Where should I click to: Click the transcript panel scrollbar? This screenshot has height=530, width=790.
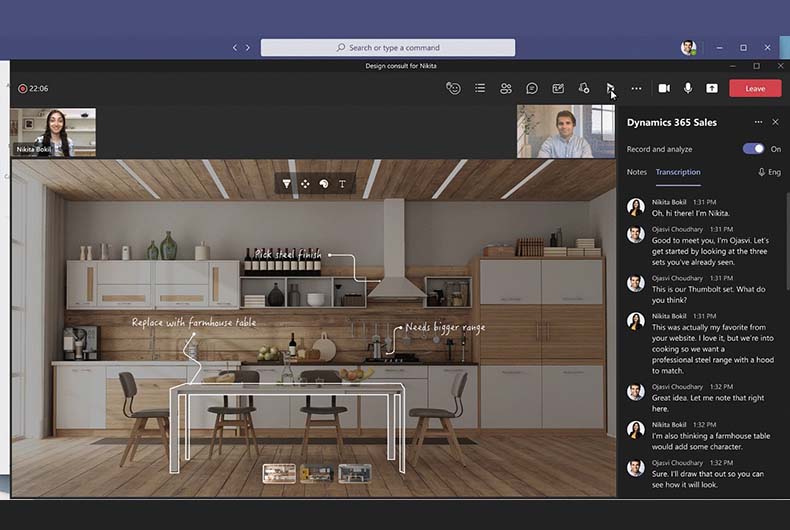coord(787,242)
